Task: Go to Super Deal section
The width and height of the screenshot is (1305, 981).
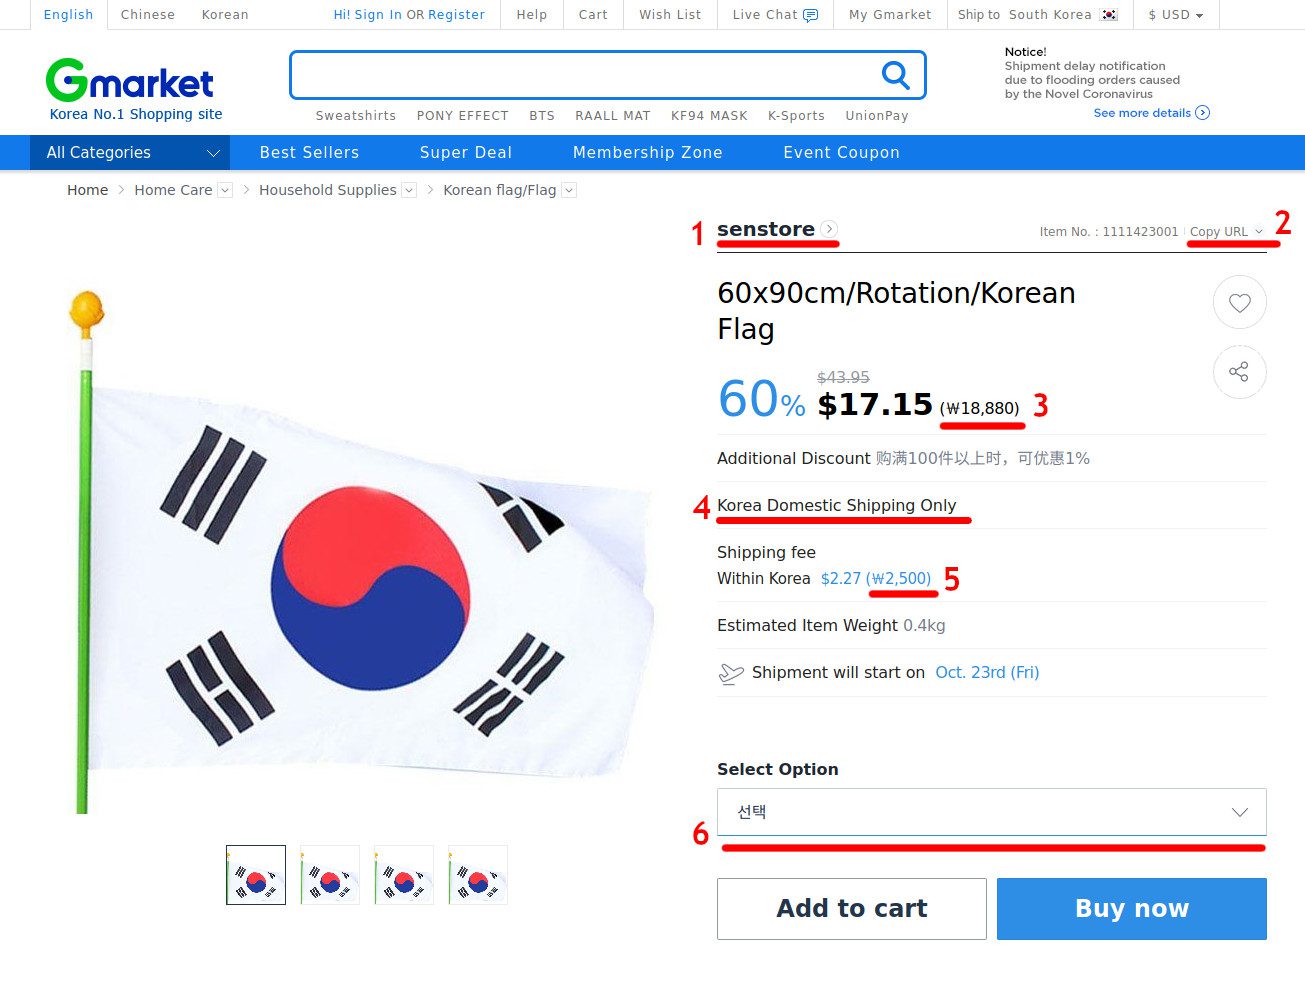Action: point(465,153)
